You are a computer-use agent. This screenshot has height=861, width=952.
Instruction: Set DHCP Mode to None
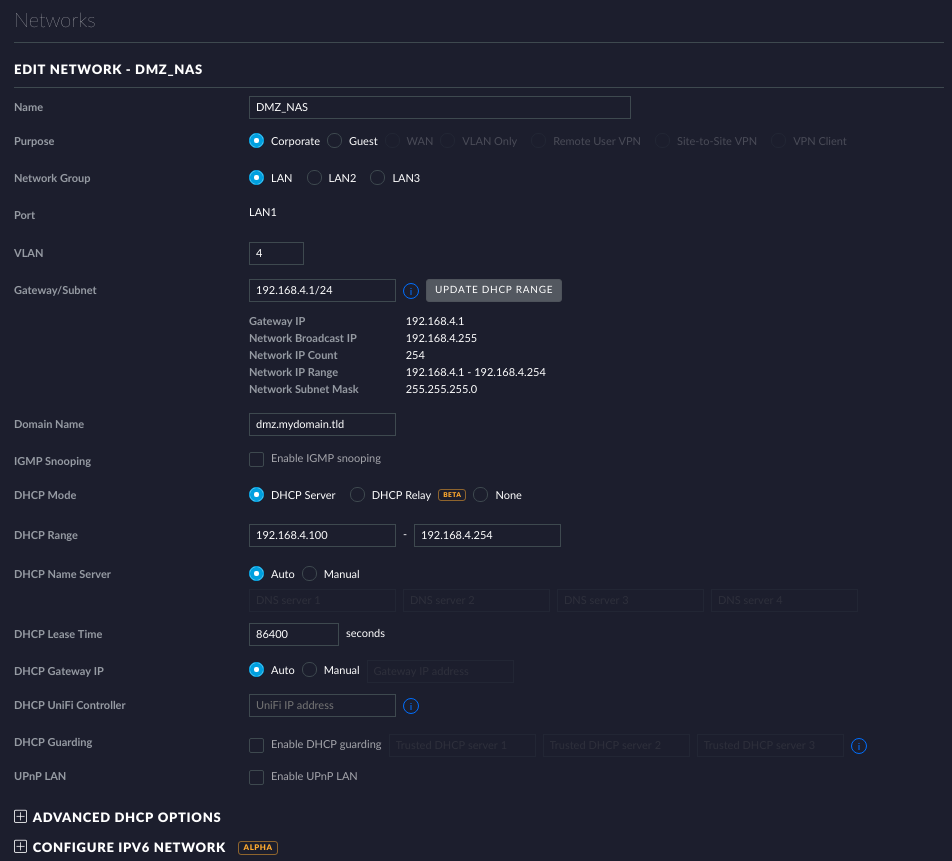(481, 495)
